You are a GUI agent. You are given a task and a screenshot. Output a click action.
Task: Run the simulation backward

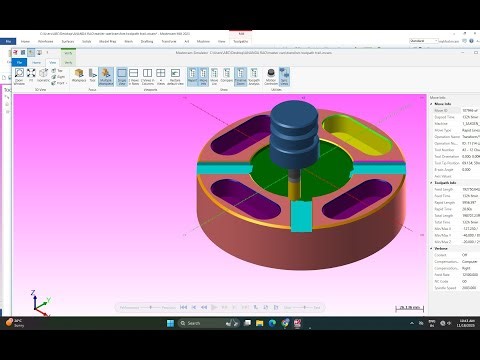[204, 307]
